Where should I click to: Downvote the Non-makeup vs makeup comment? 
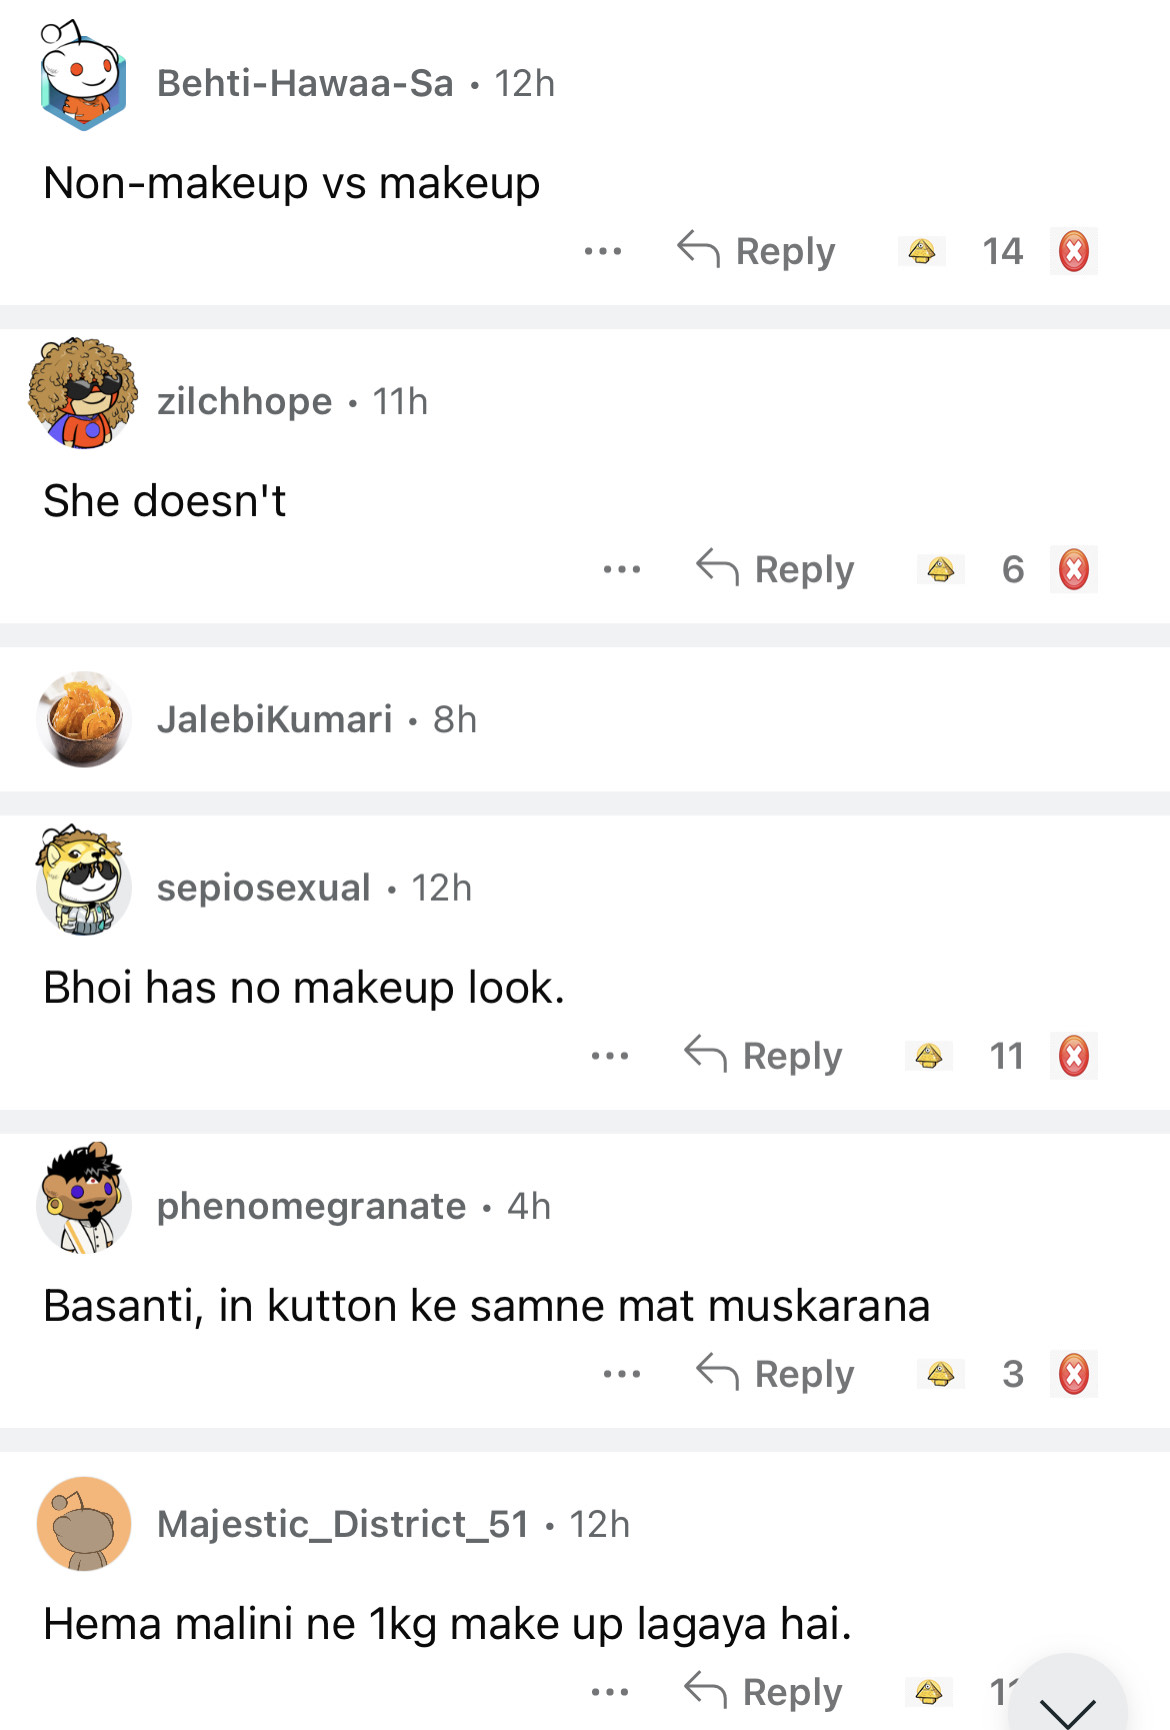pos(1074,251)
